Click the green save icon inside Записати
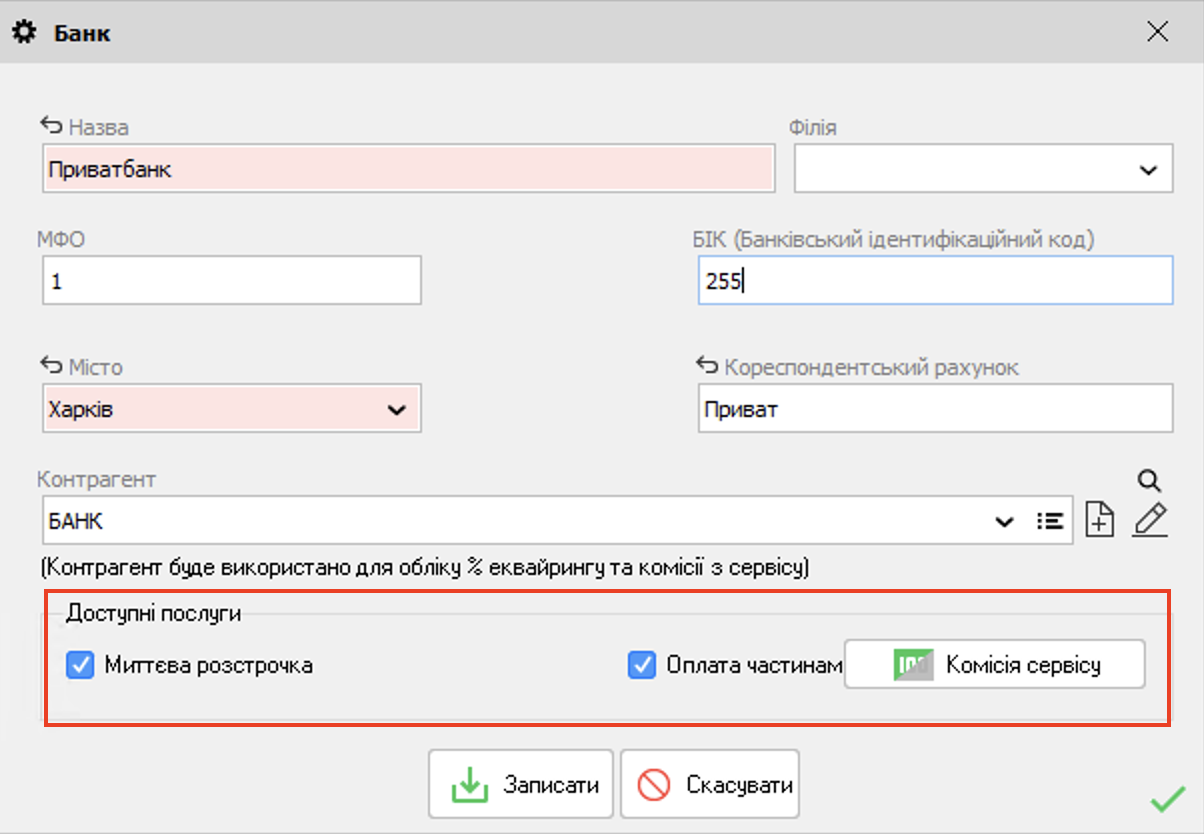 [471, 783]
